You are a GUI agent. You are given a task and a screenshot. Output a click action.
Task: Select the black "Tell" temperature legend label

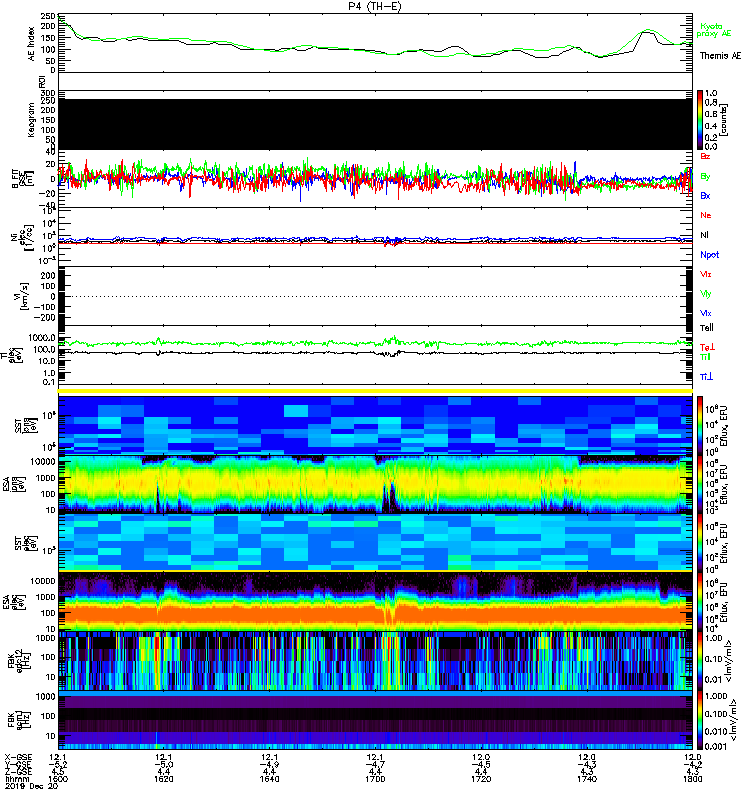pyautogui.click(x=707, y=328)
